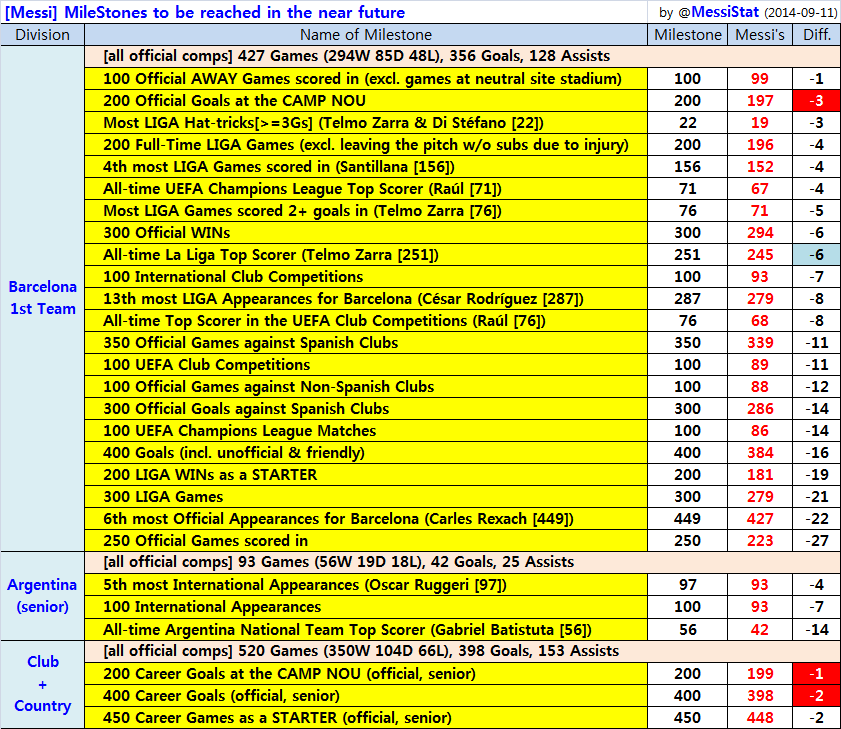Select 'All-time Argentina National Team Top Scorer'
Image resolution: width=841 pixels, height=729 pixels.
366,629
